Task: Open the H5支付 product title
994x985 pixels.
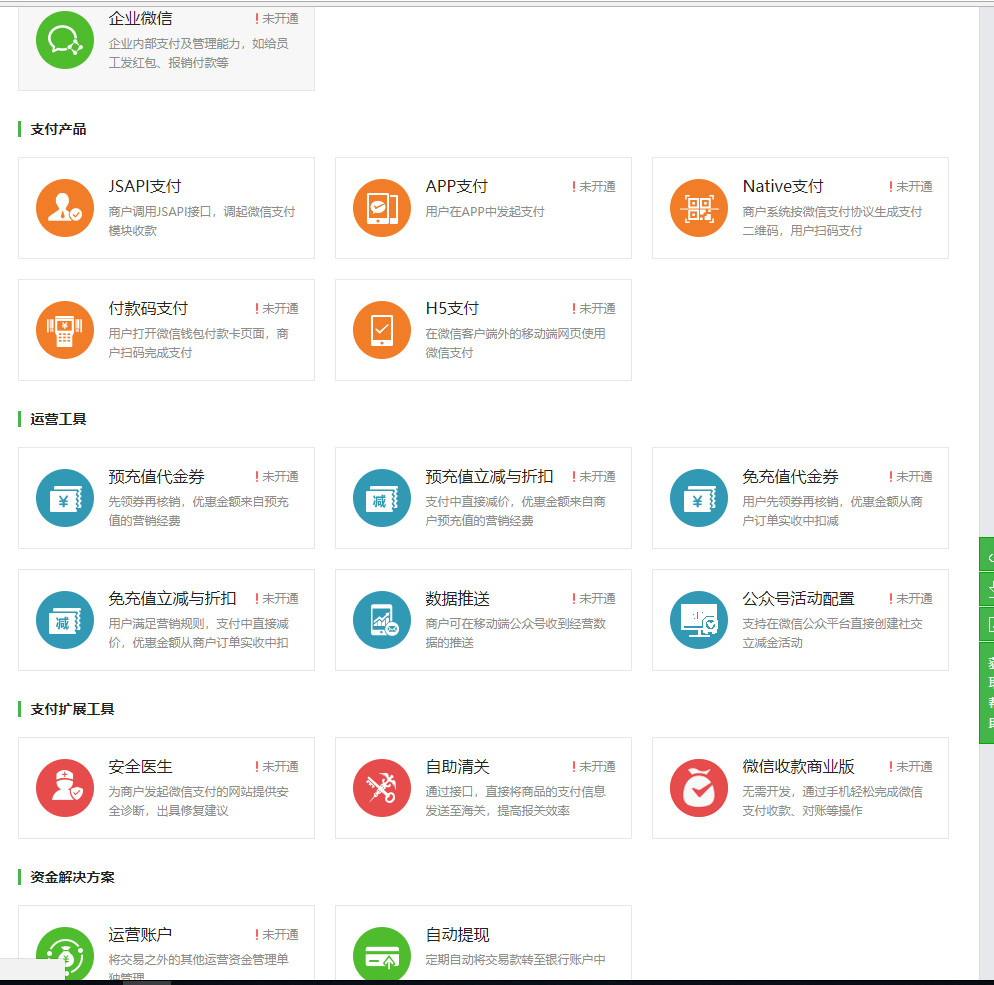Action: [452, 309]
